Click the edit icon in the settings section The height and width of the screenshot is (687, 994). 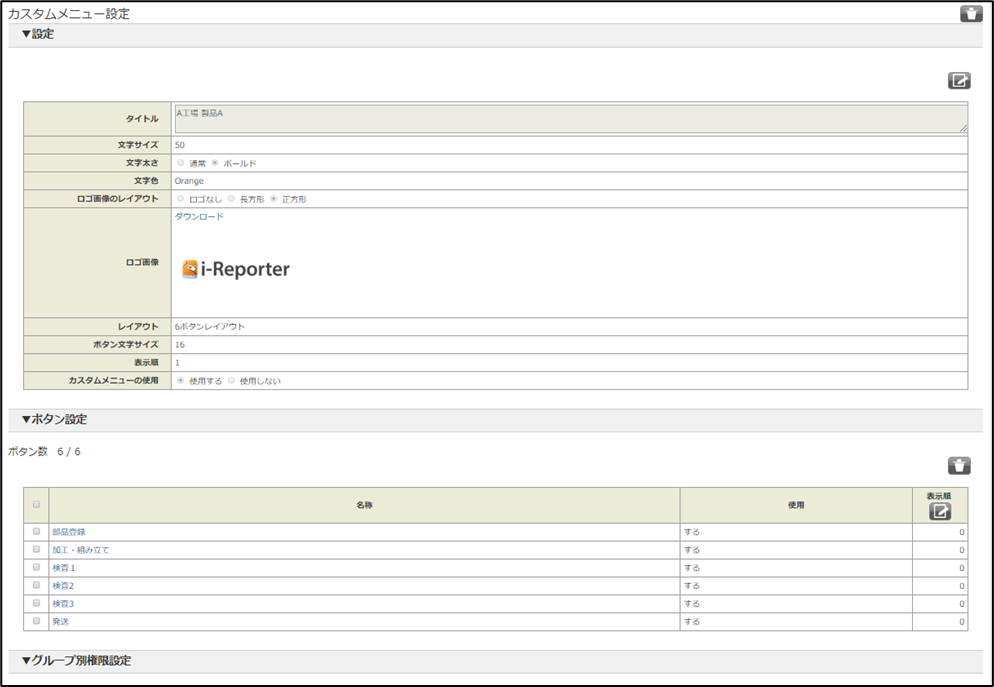[958, 81]
